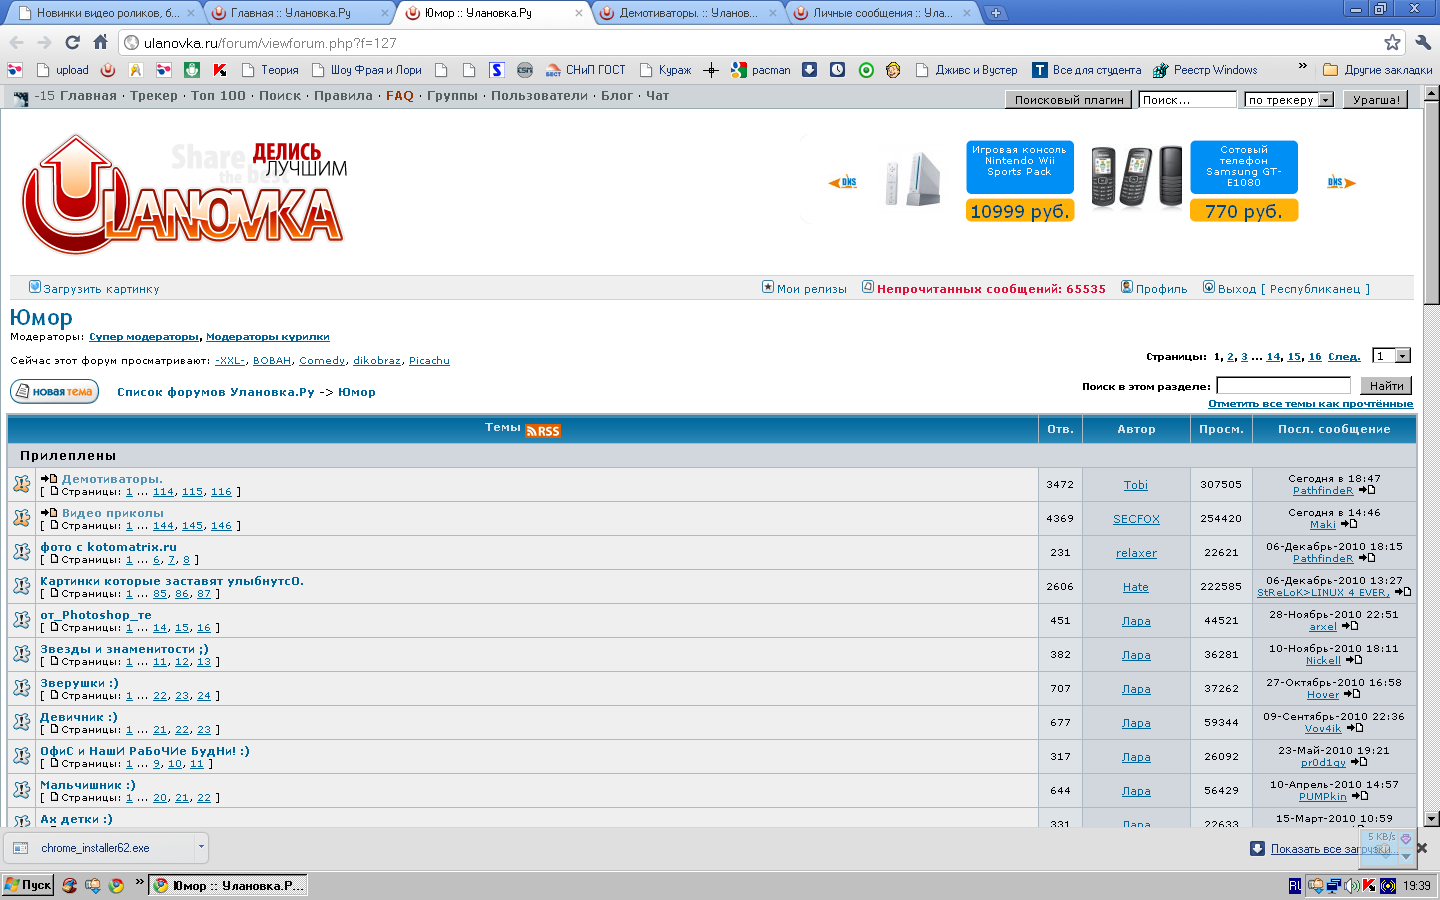Image resolution: width=1440 pixels, height=900 pixels.
Task: Open the 'по трекеру' search scope dropdown
Action: pos(1289,100)
